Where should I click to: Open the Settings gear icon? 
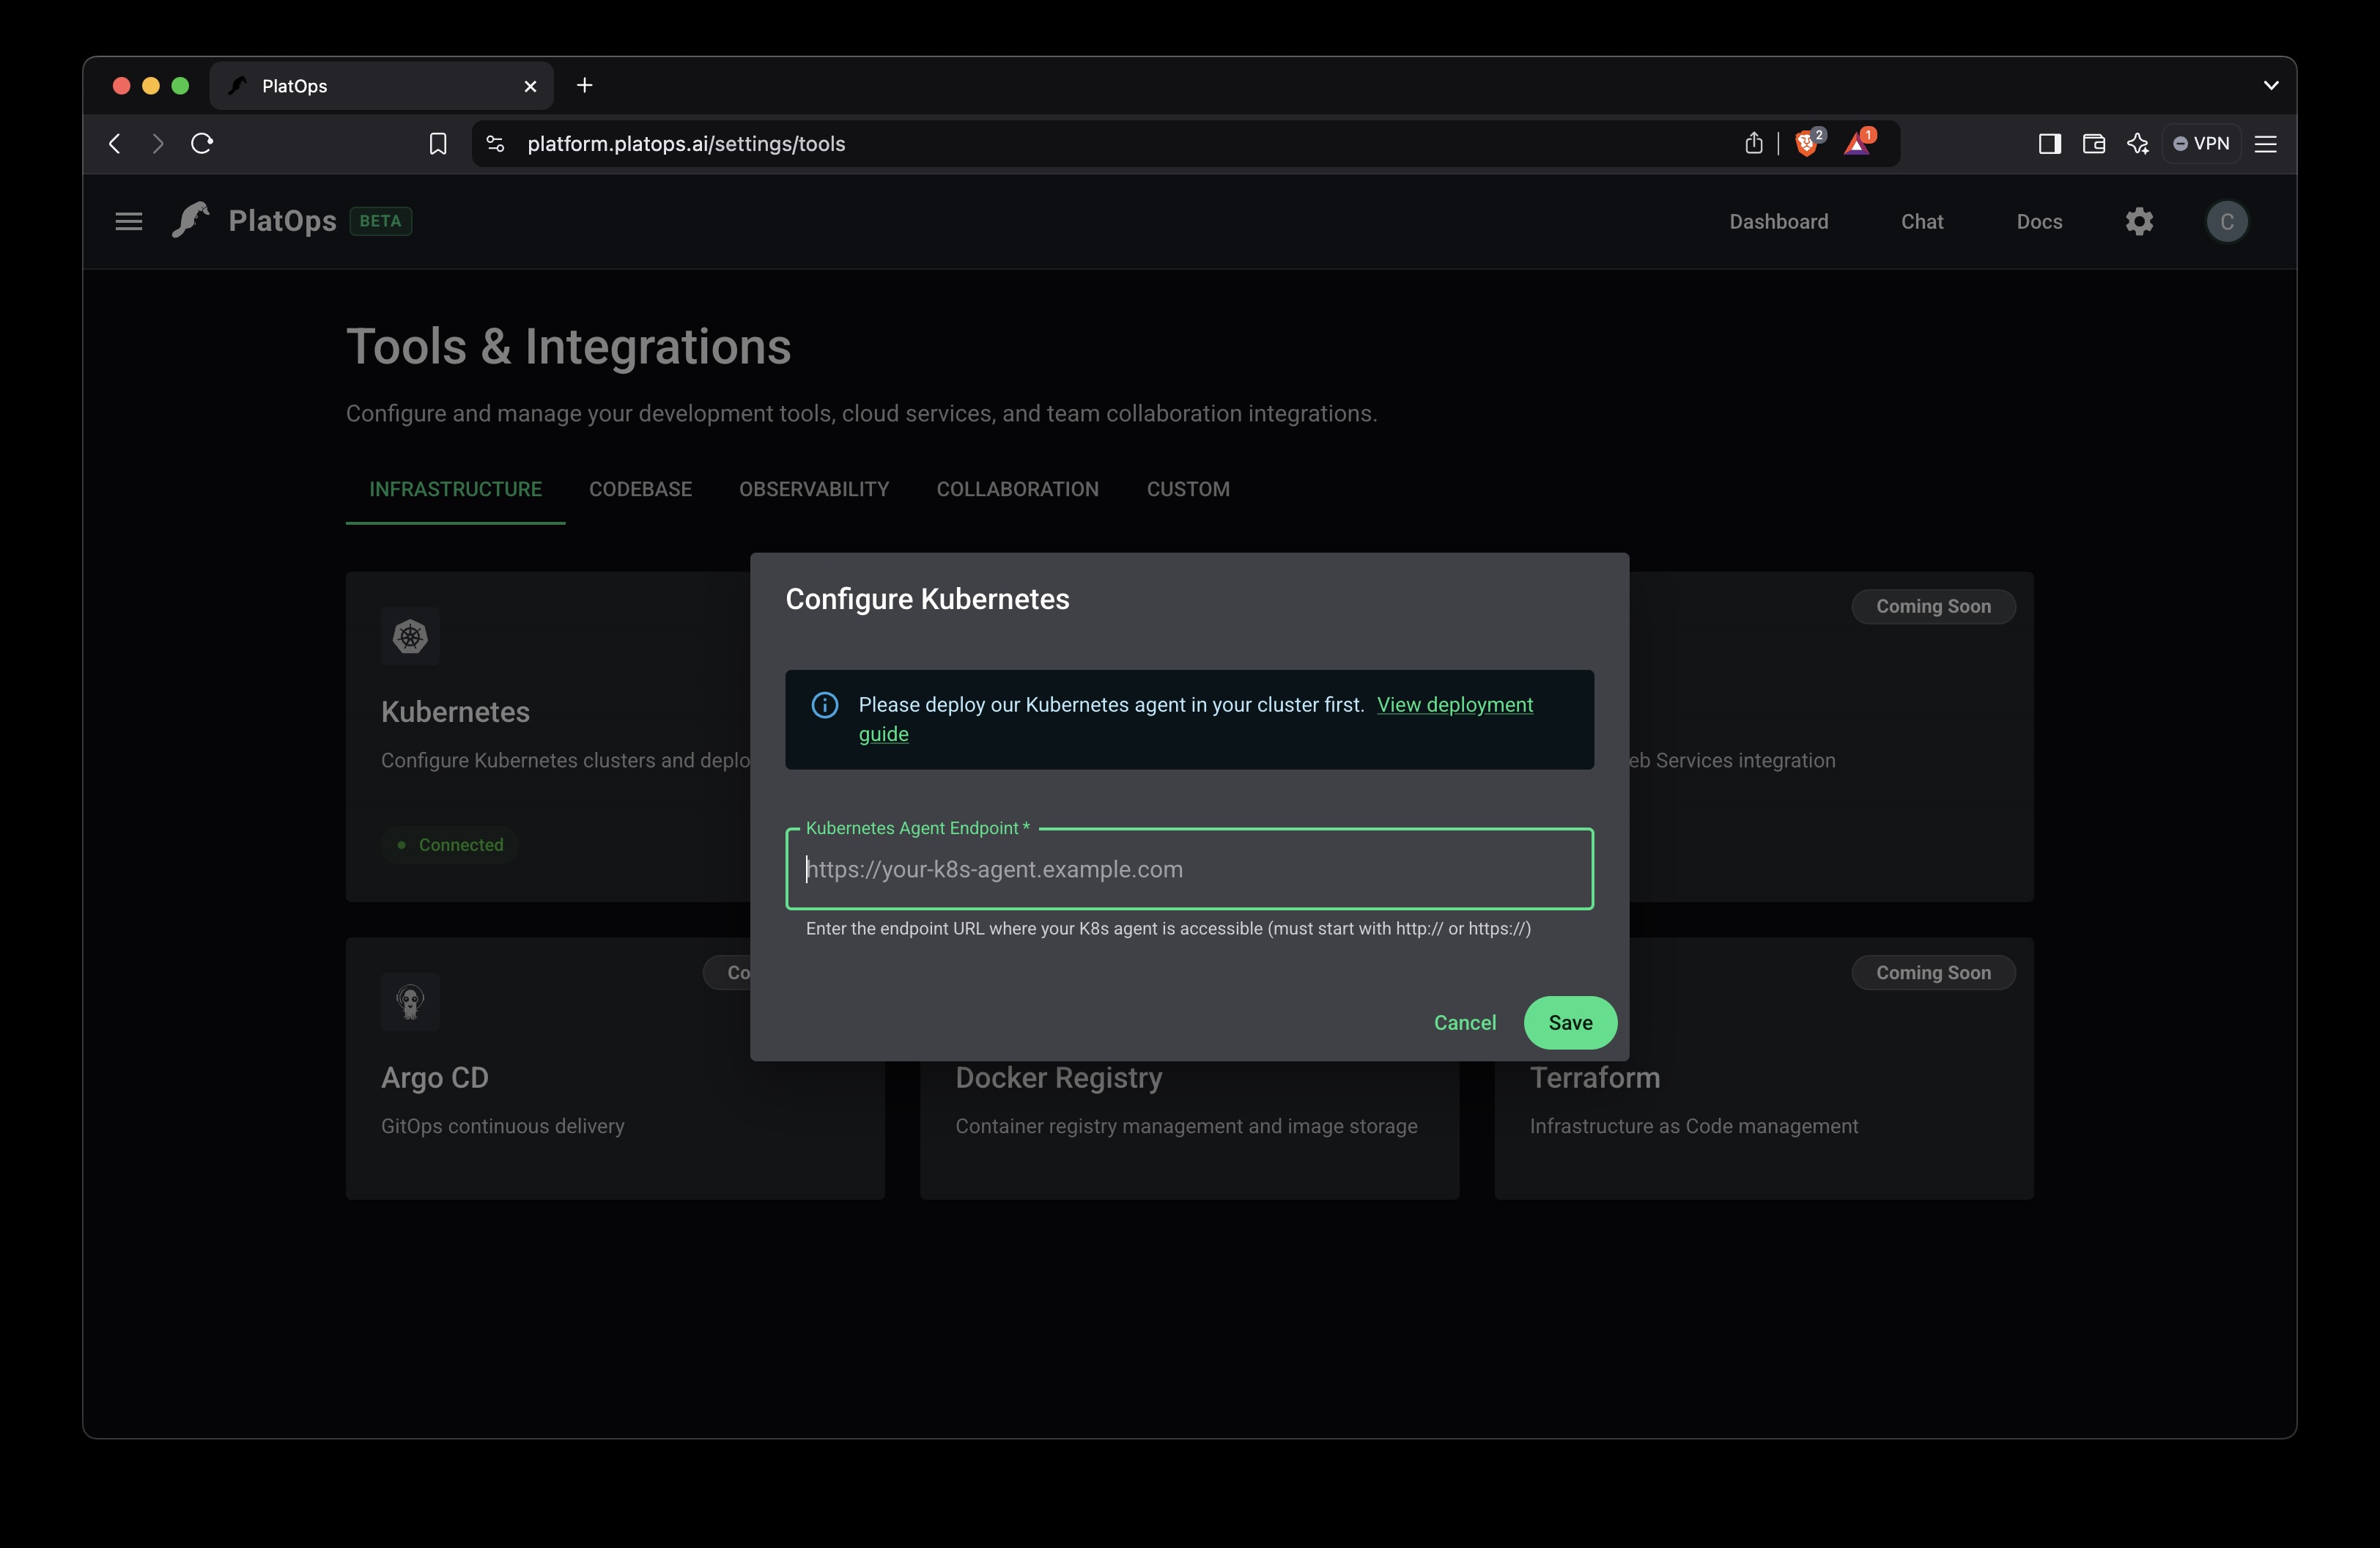point(2139,222)
